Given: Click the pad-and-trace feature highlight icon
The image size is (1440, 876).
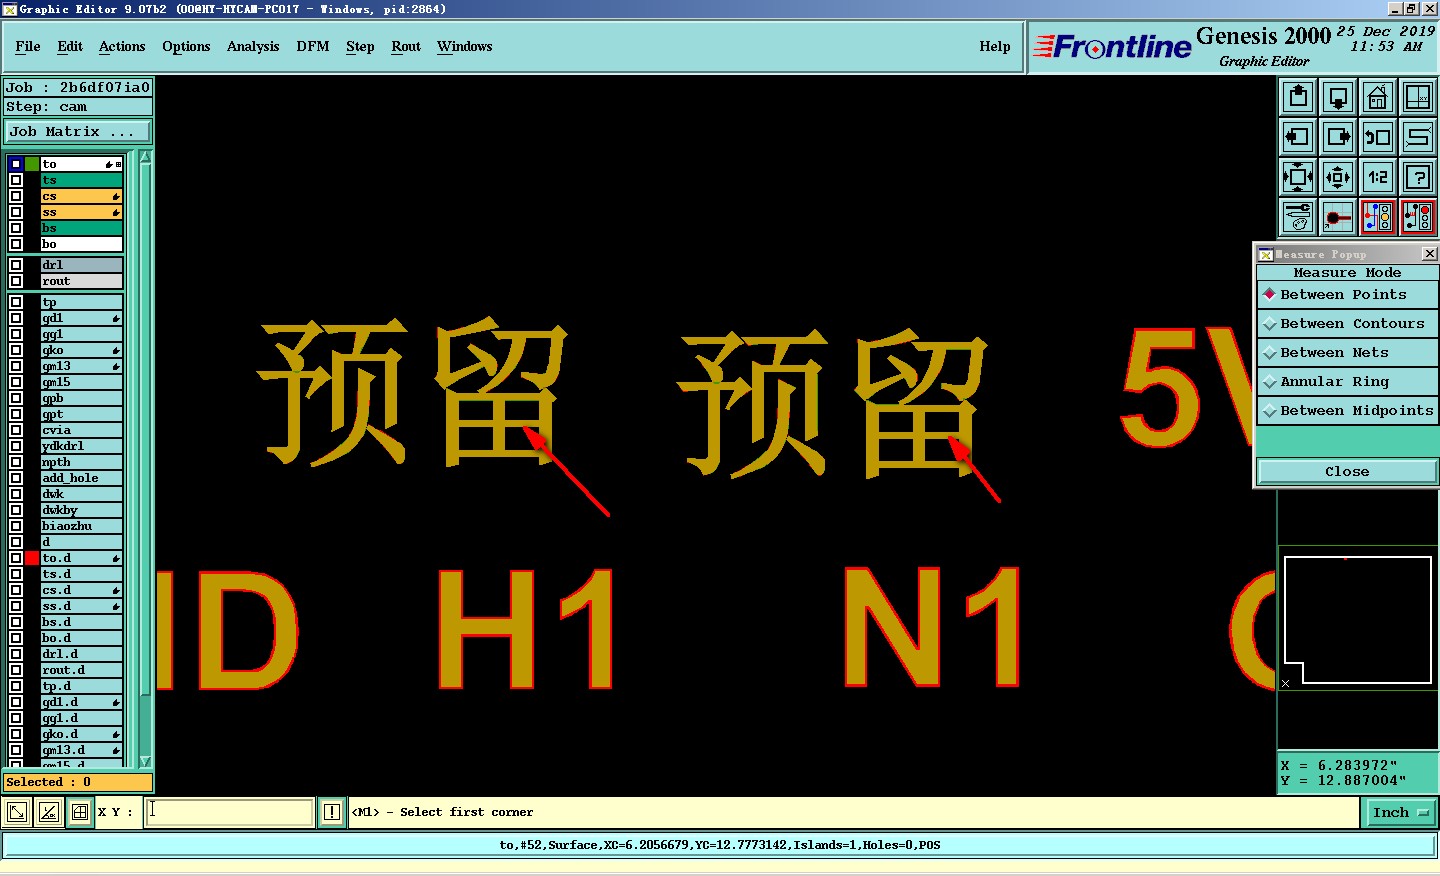Looking at the screenshot, I should coord(1338,216).
